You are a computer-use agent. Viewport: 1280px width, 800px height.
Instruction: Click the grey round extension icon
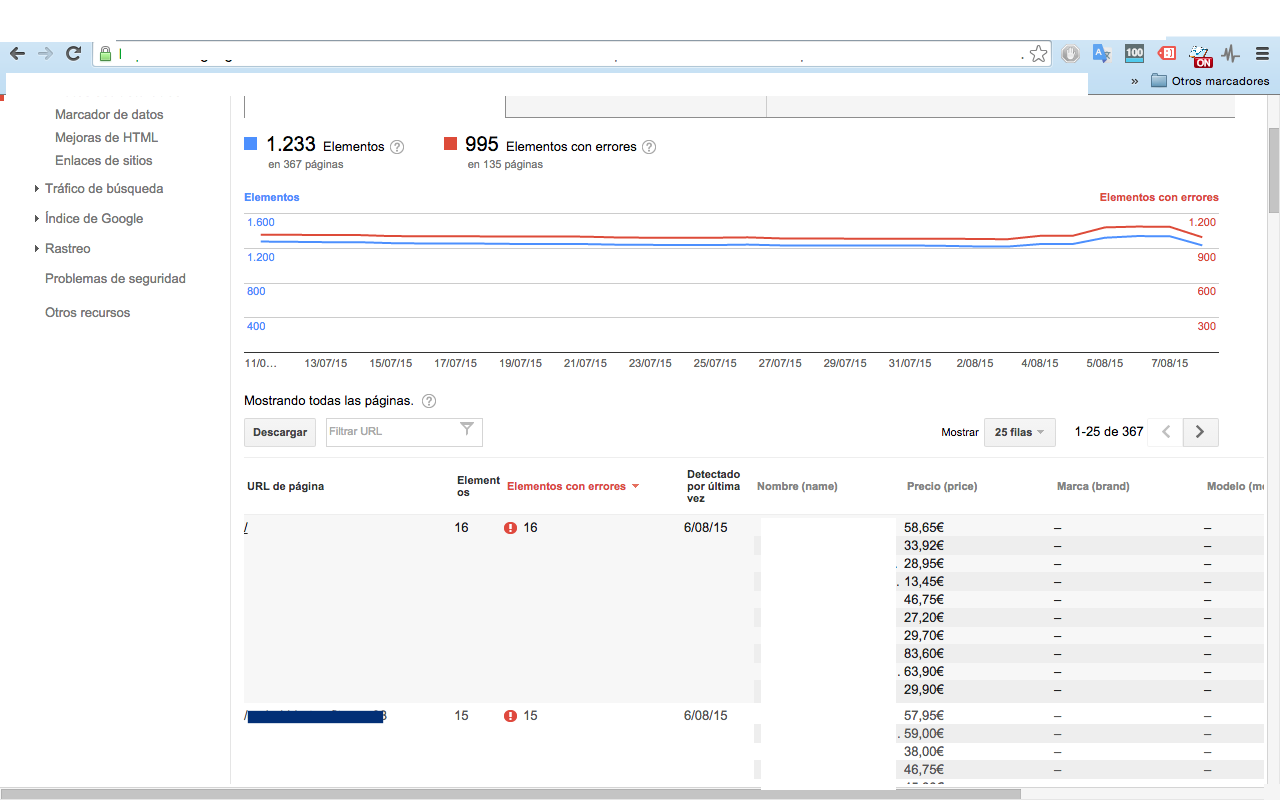pyautogui.click(x=1070, y=54)
